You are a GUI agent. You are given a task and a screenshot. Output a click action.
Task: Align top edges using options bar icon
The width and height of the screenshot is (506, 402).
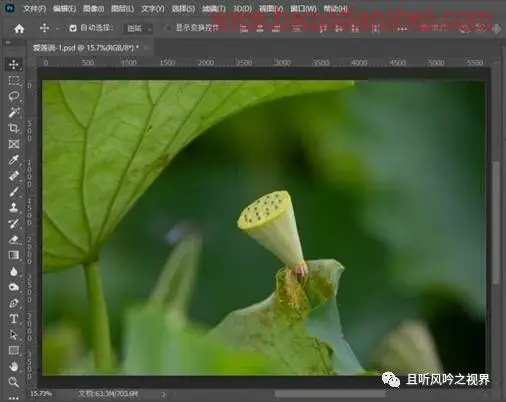tap(323, 29)
